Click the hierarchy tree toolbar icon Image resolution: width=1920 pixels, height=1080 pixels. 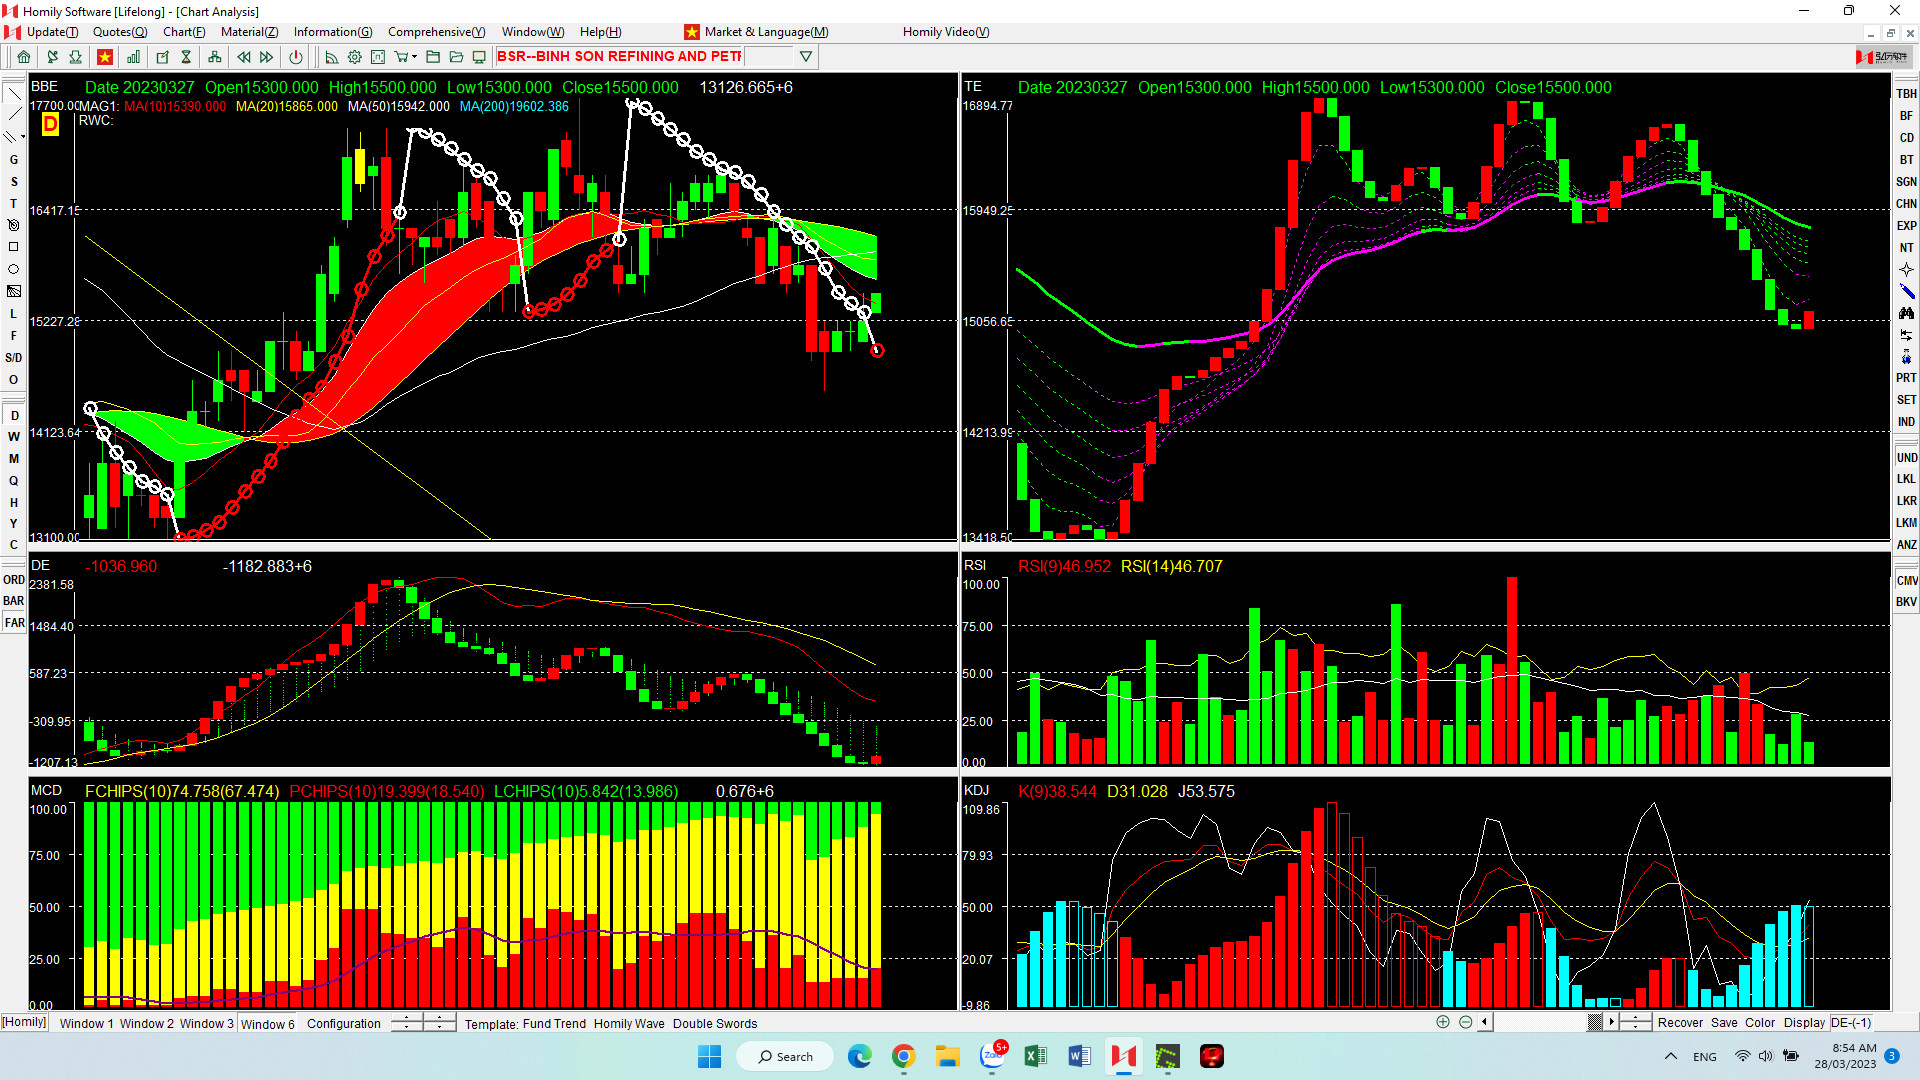click(214, 57)
